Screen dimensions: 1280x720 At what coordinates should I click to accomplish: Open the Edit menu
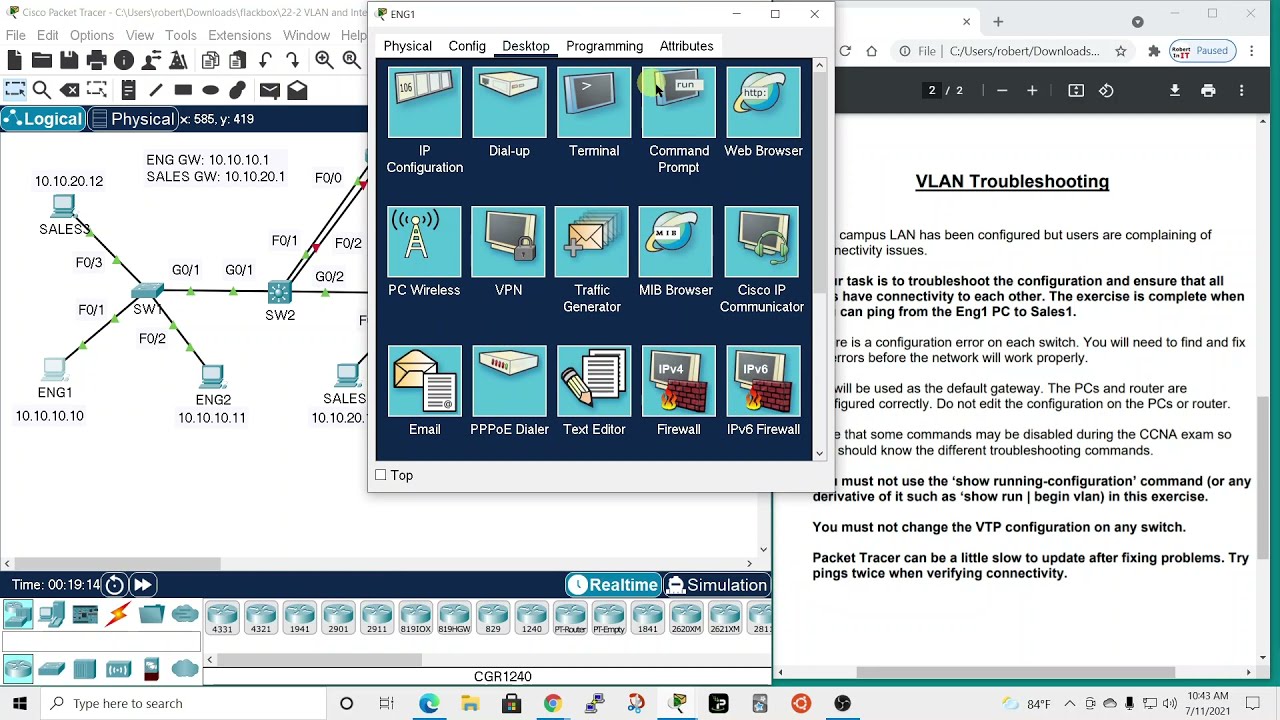coord(48,35)
